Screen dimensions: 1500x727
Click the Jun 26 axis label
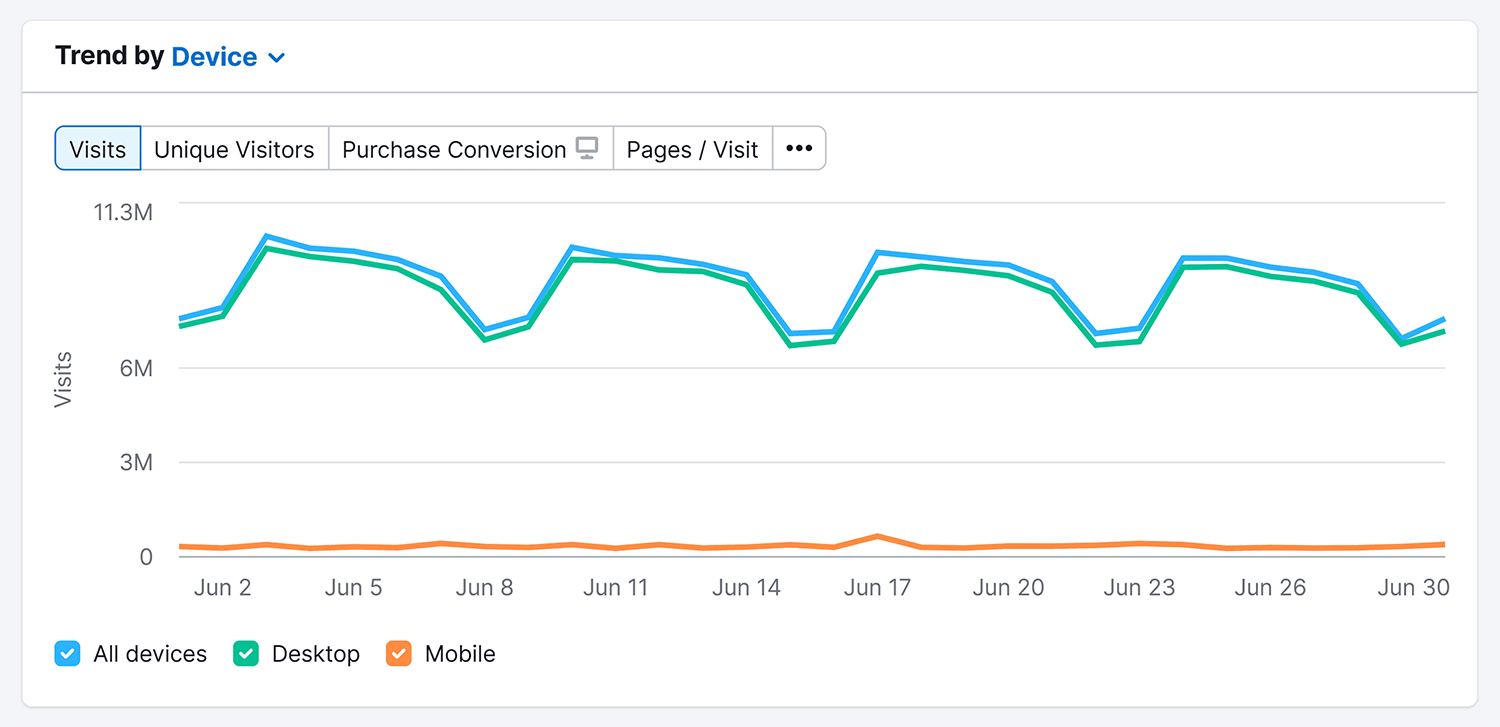pyautogui.click(x=1270, y=587)
